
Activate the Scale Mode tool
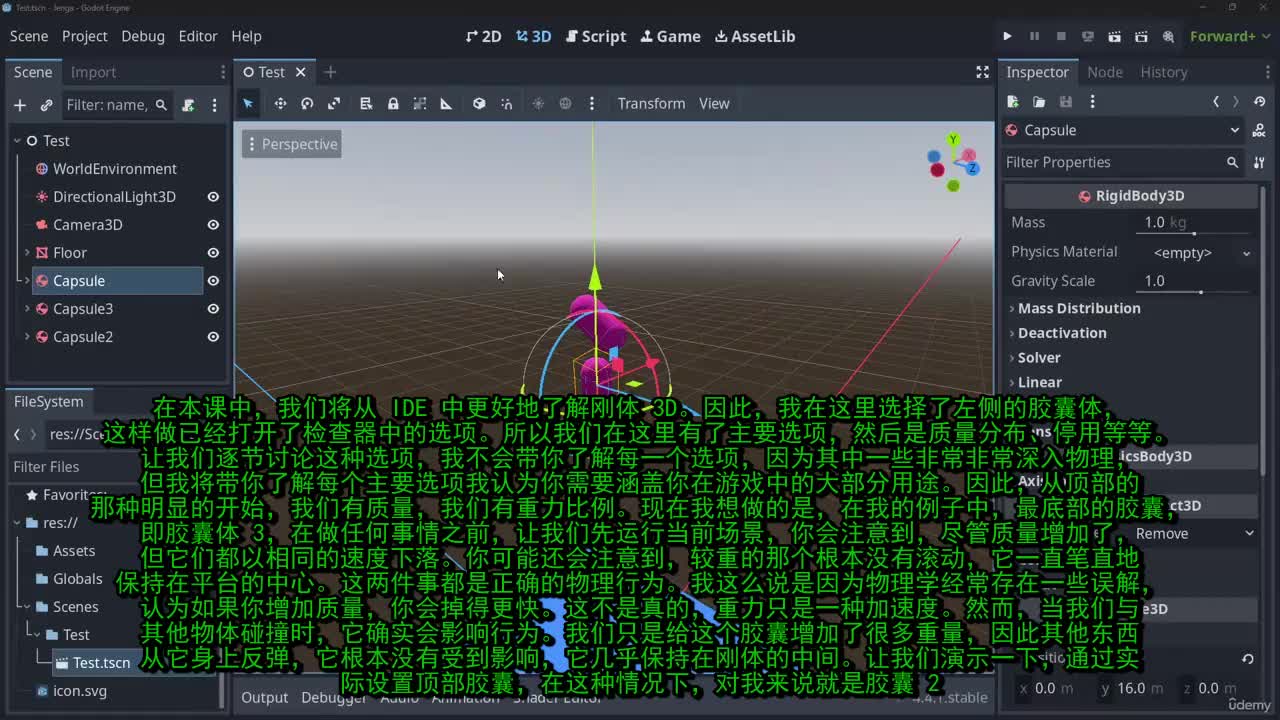pos(334,103)
